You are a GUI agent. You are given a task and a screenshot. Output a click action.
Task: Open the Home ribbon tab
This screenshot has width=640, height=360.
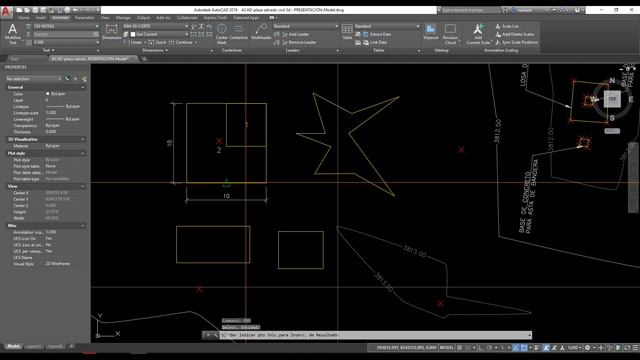click(24, 18)
